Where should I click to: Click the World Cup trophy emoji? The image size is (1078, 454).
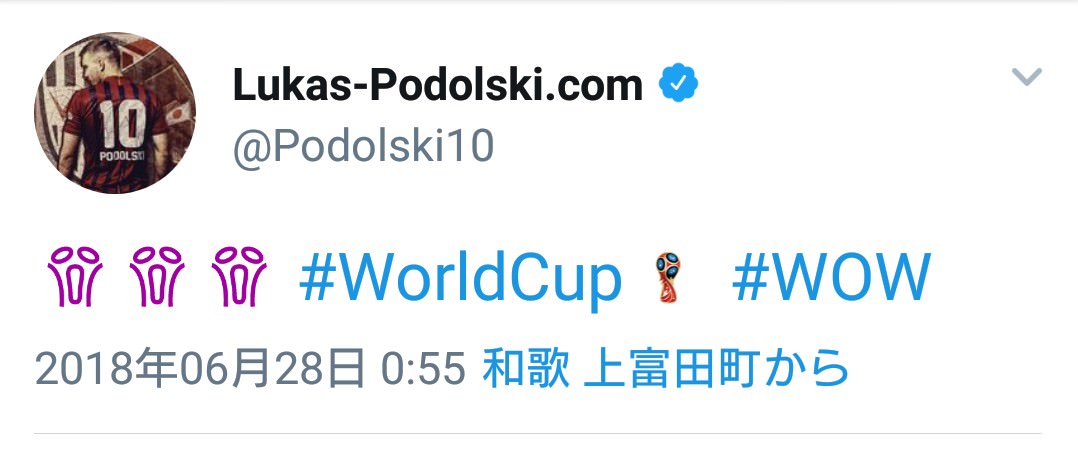tap(667, 277)
